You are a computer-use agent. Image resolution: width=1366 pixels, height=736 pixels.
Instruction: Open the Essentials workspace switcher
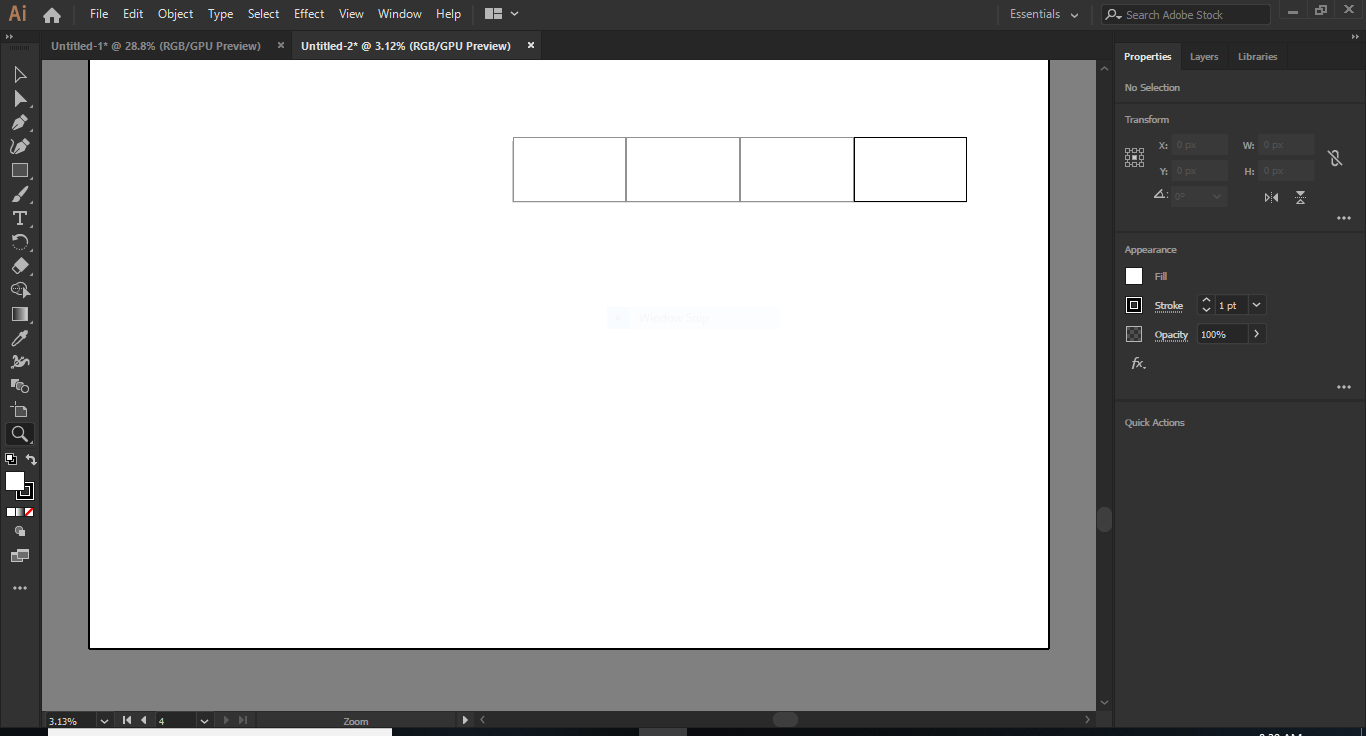(x=1043, y=14)
